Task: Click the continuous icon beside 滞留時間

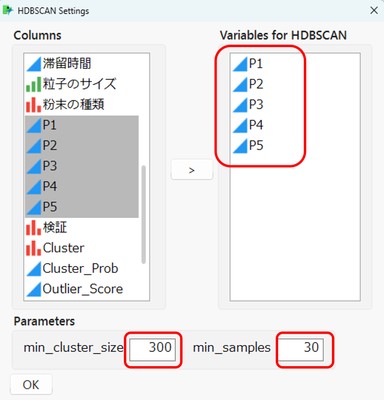Action: pos(33,64)
